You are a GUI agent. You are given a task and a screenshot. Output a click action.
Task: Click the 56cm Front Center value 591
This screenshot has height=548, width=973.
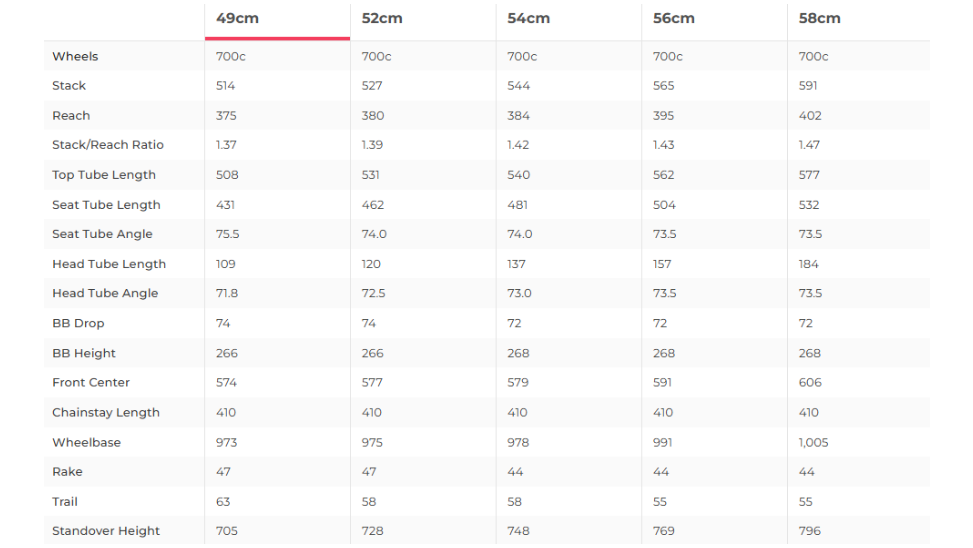(662, 382)
